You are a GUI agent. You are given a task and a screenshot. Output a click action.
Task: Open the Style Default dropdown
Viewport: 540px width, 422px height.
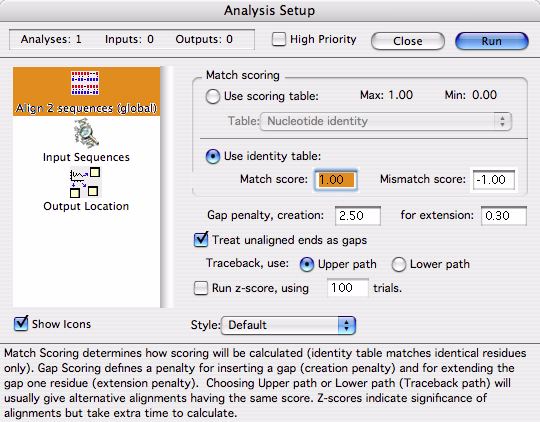tap(288, 325)
